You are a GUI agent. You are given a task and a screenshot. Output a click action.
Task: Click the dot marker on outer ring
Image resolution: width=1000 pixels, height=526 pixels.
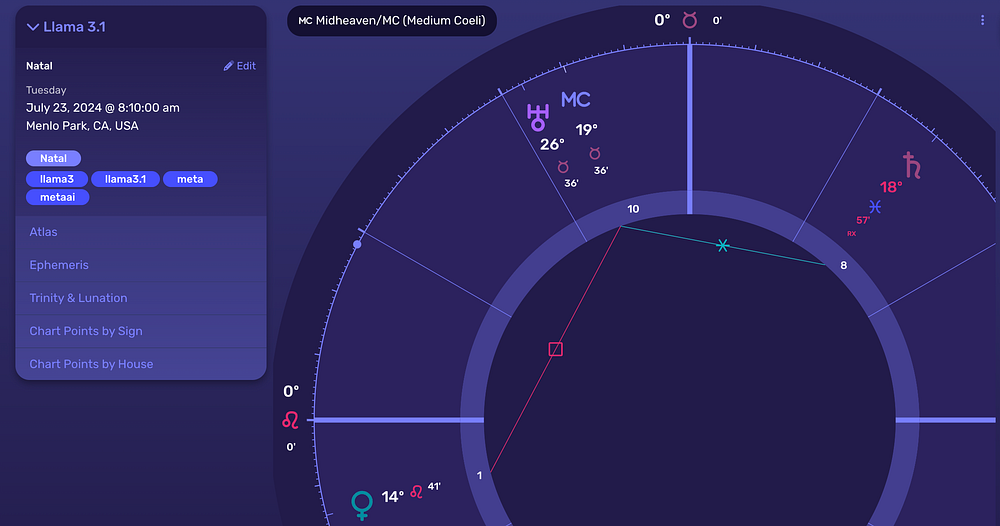[x=357, y=244]
